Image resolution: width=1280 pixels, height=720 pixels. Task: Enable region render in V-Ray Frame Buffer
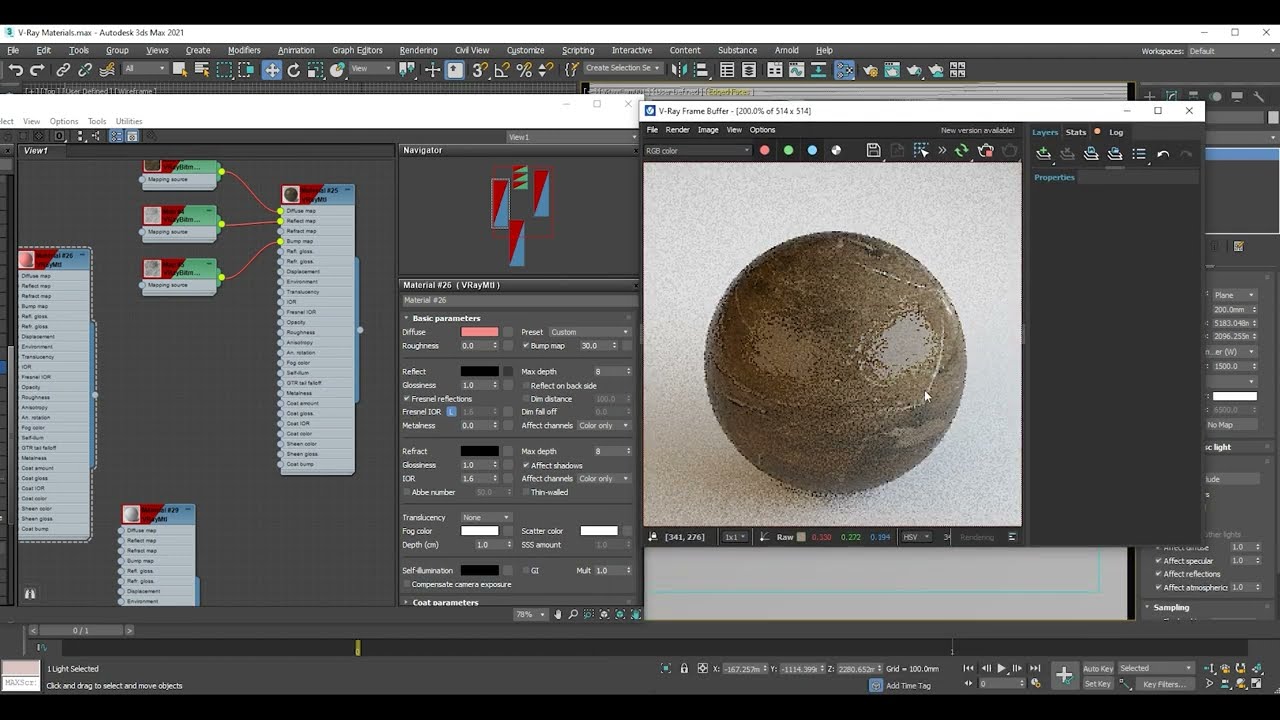point(921,151)
